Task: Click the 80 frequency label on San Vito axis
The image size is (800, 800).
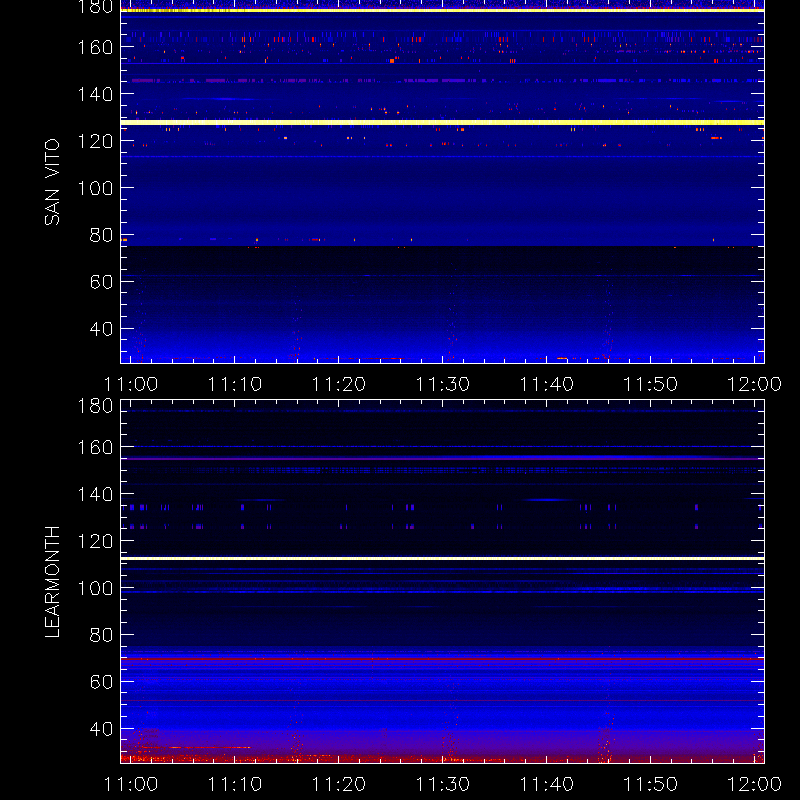Action: (101, 235)
